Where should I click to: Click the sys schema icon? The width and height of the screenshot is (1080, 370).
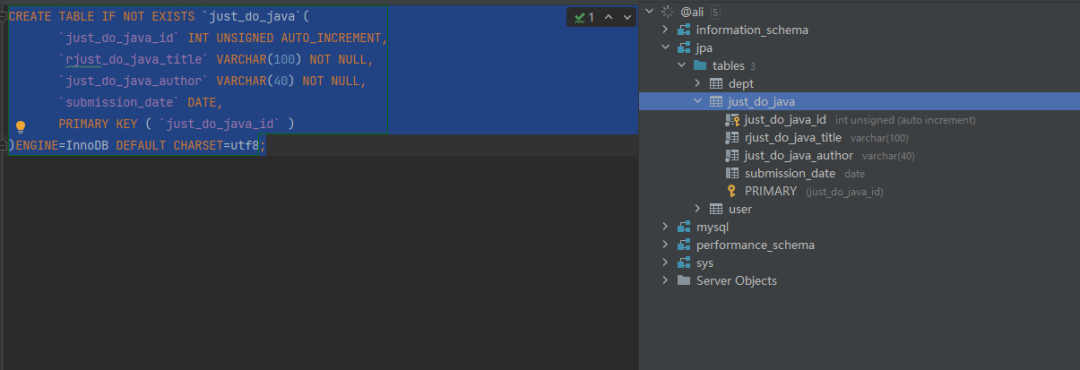pos(683,263)
